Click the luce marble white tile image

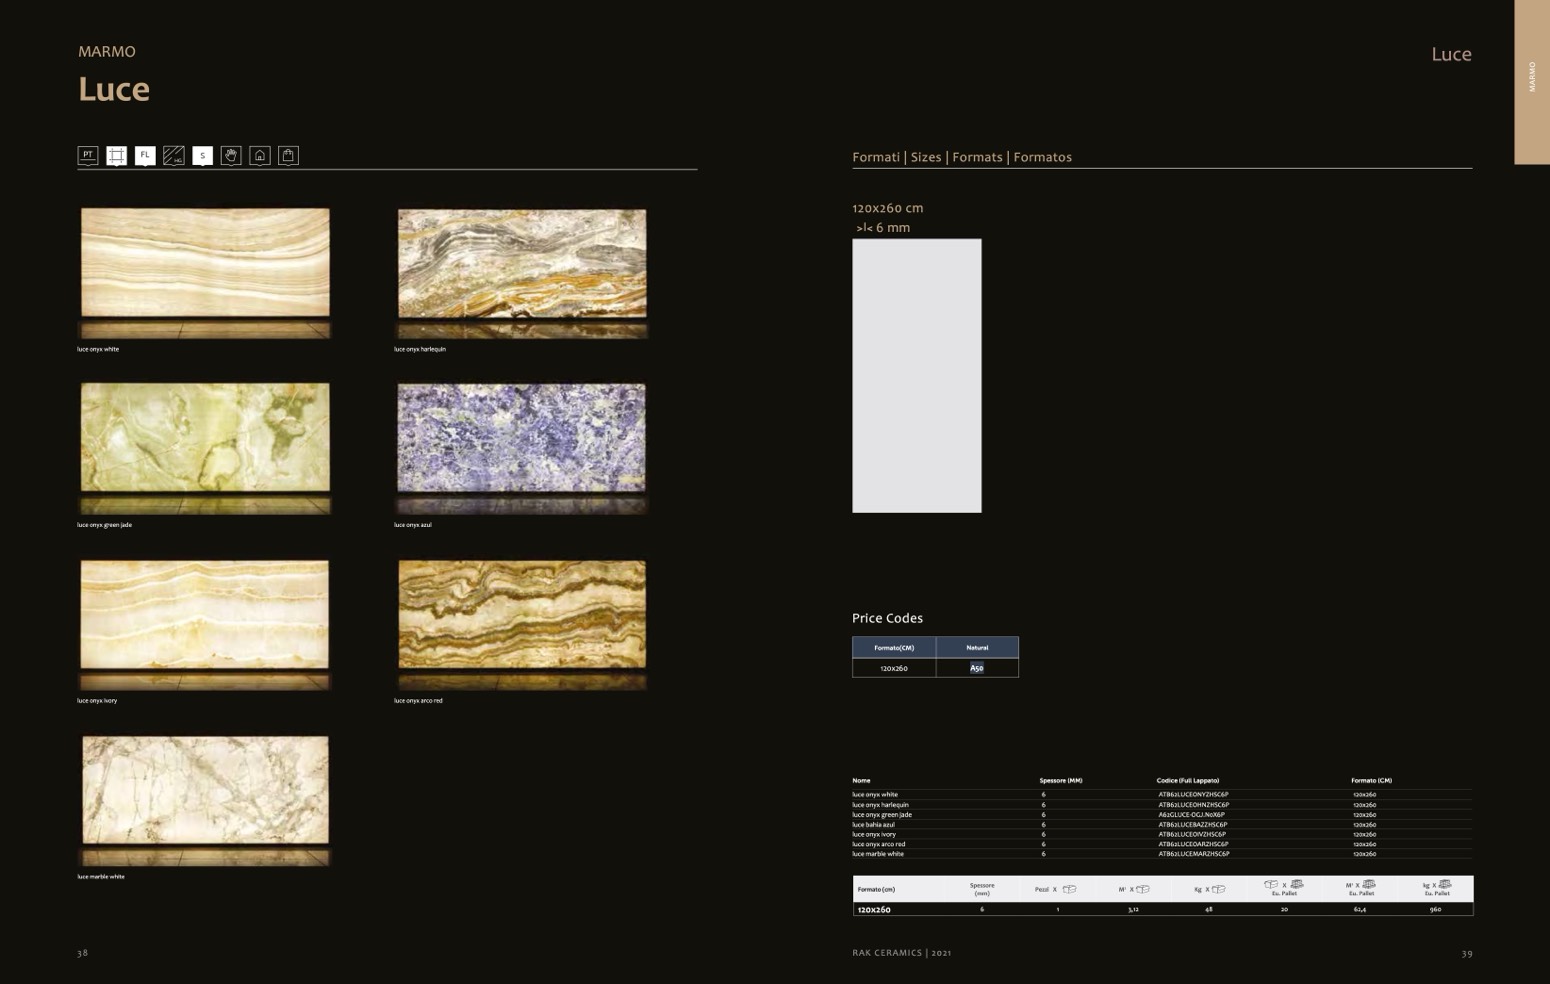(x=205, y=790)
